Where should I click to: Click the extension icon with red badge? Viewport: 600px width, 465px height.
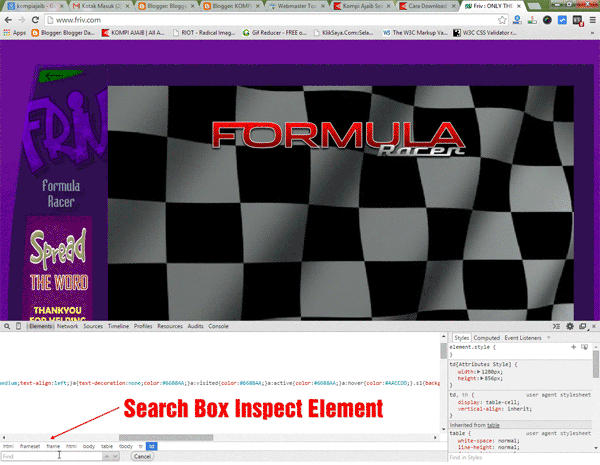click(577, 20)
